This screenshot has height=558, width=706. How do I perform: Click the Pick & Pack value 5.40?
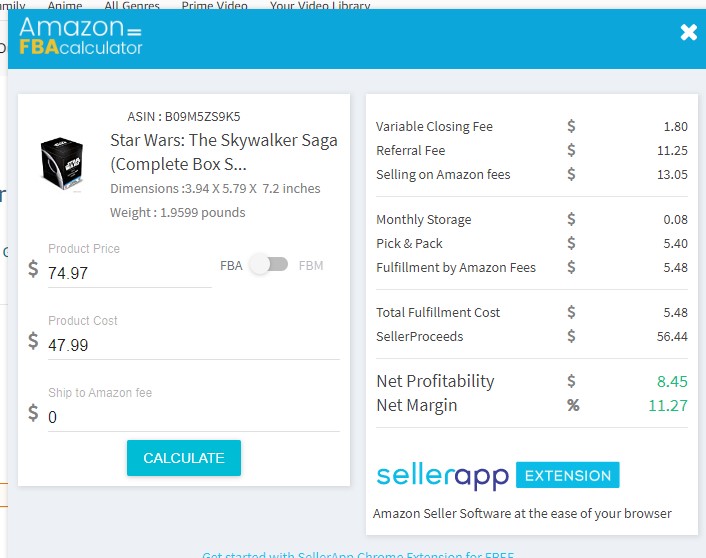675,244
